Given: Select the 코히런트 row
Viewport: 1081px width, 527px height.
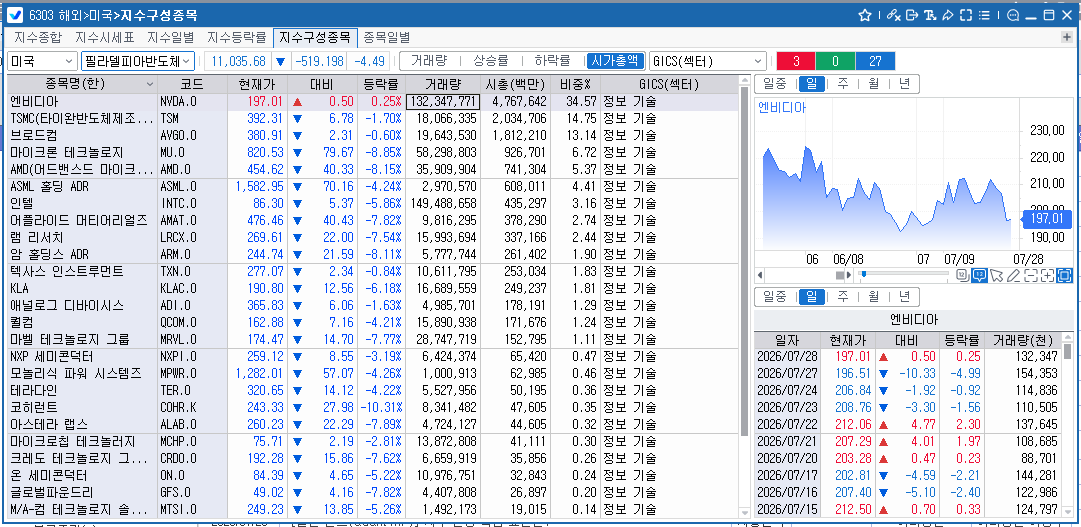Looking at the screenshot, I should [372, 407].
